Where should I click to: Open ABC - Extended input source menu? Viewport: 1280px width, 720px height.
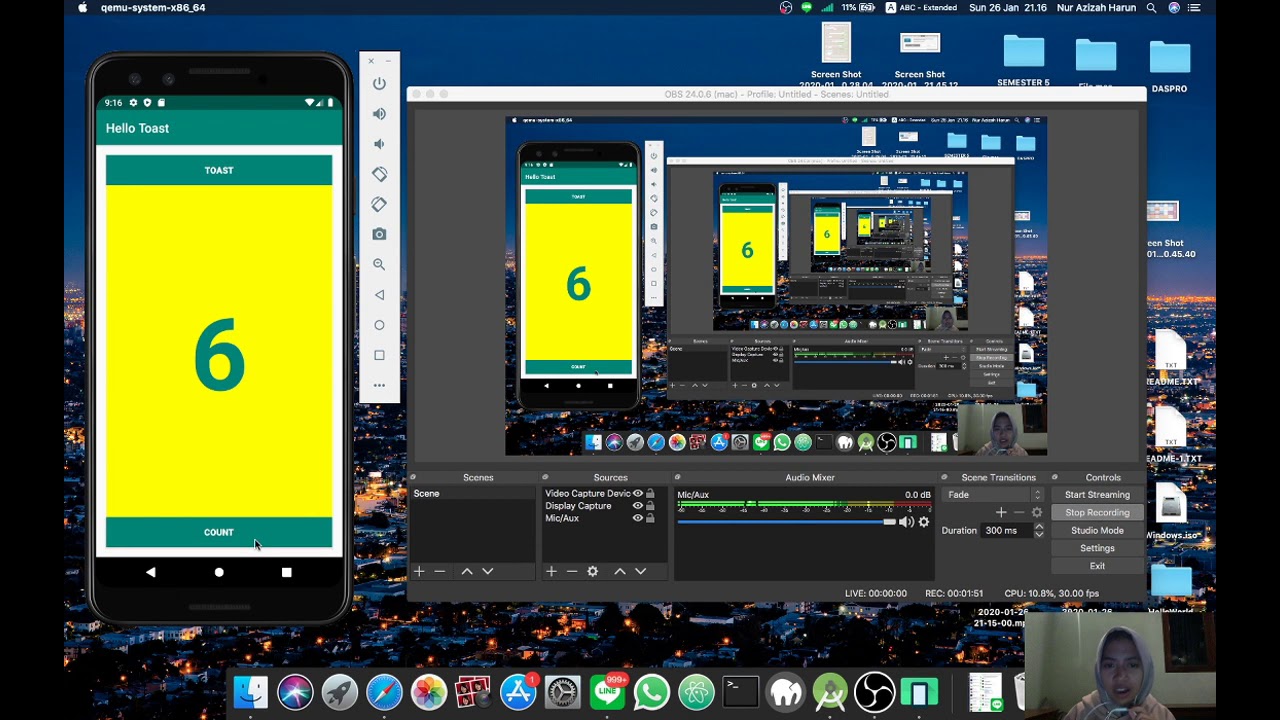921,8
